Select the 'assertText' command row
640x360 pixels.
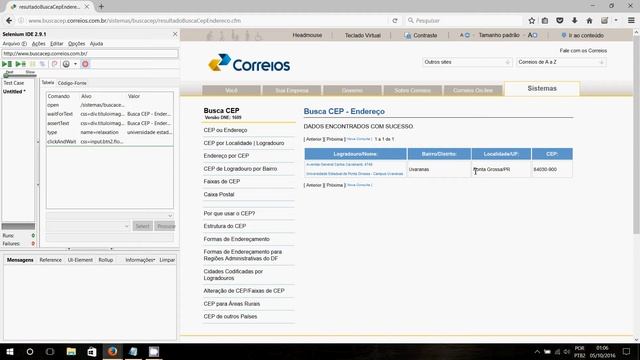point(110,123)
